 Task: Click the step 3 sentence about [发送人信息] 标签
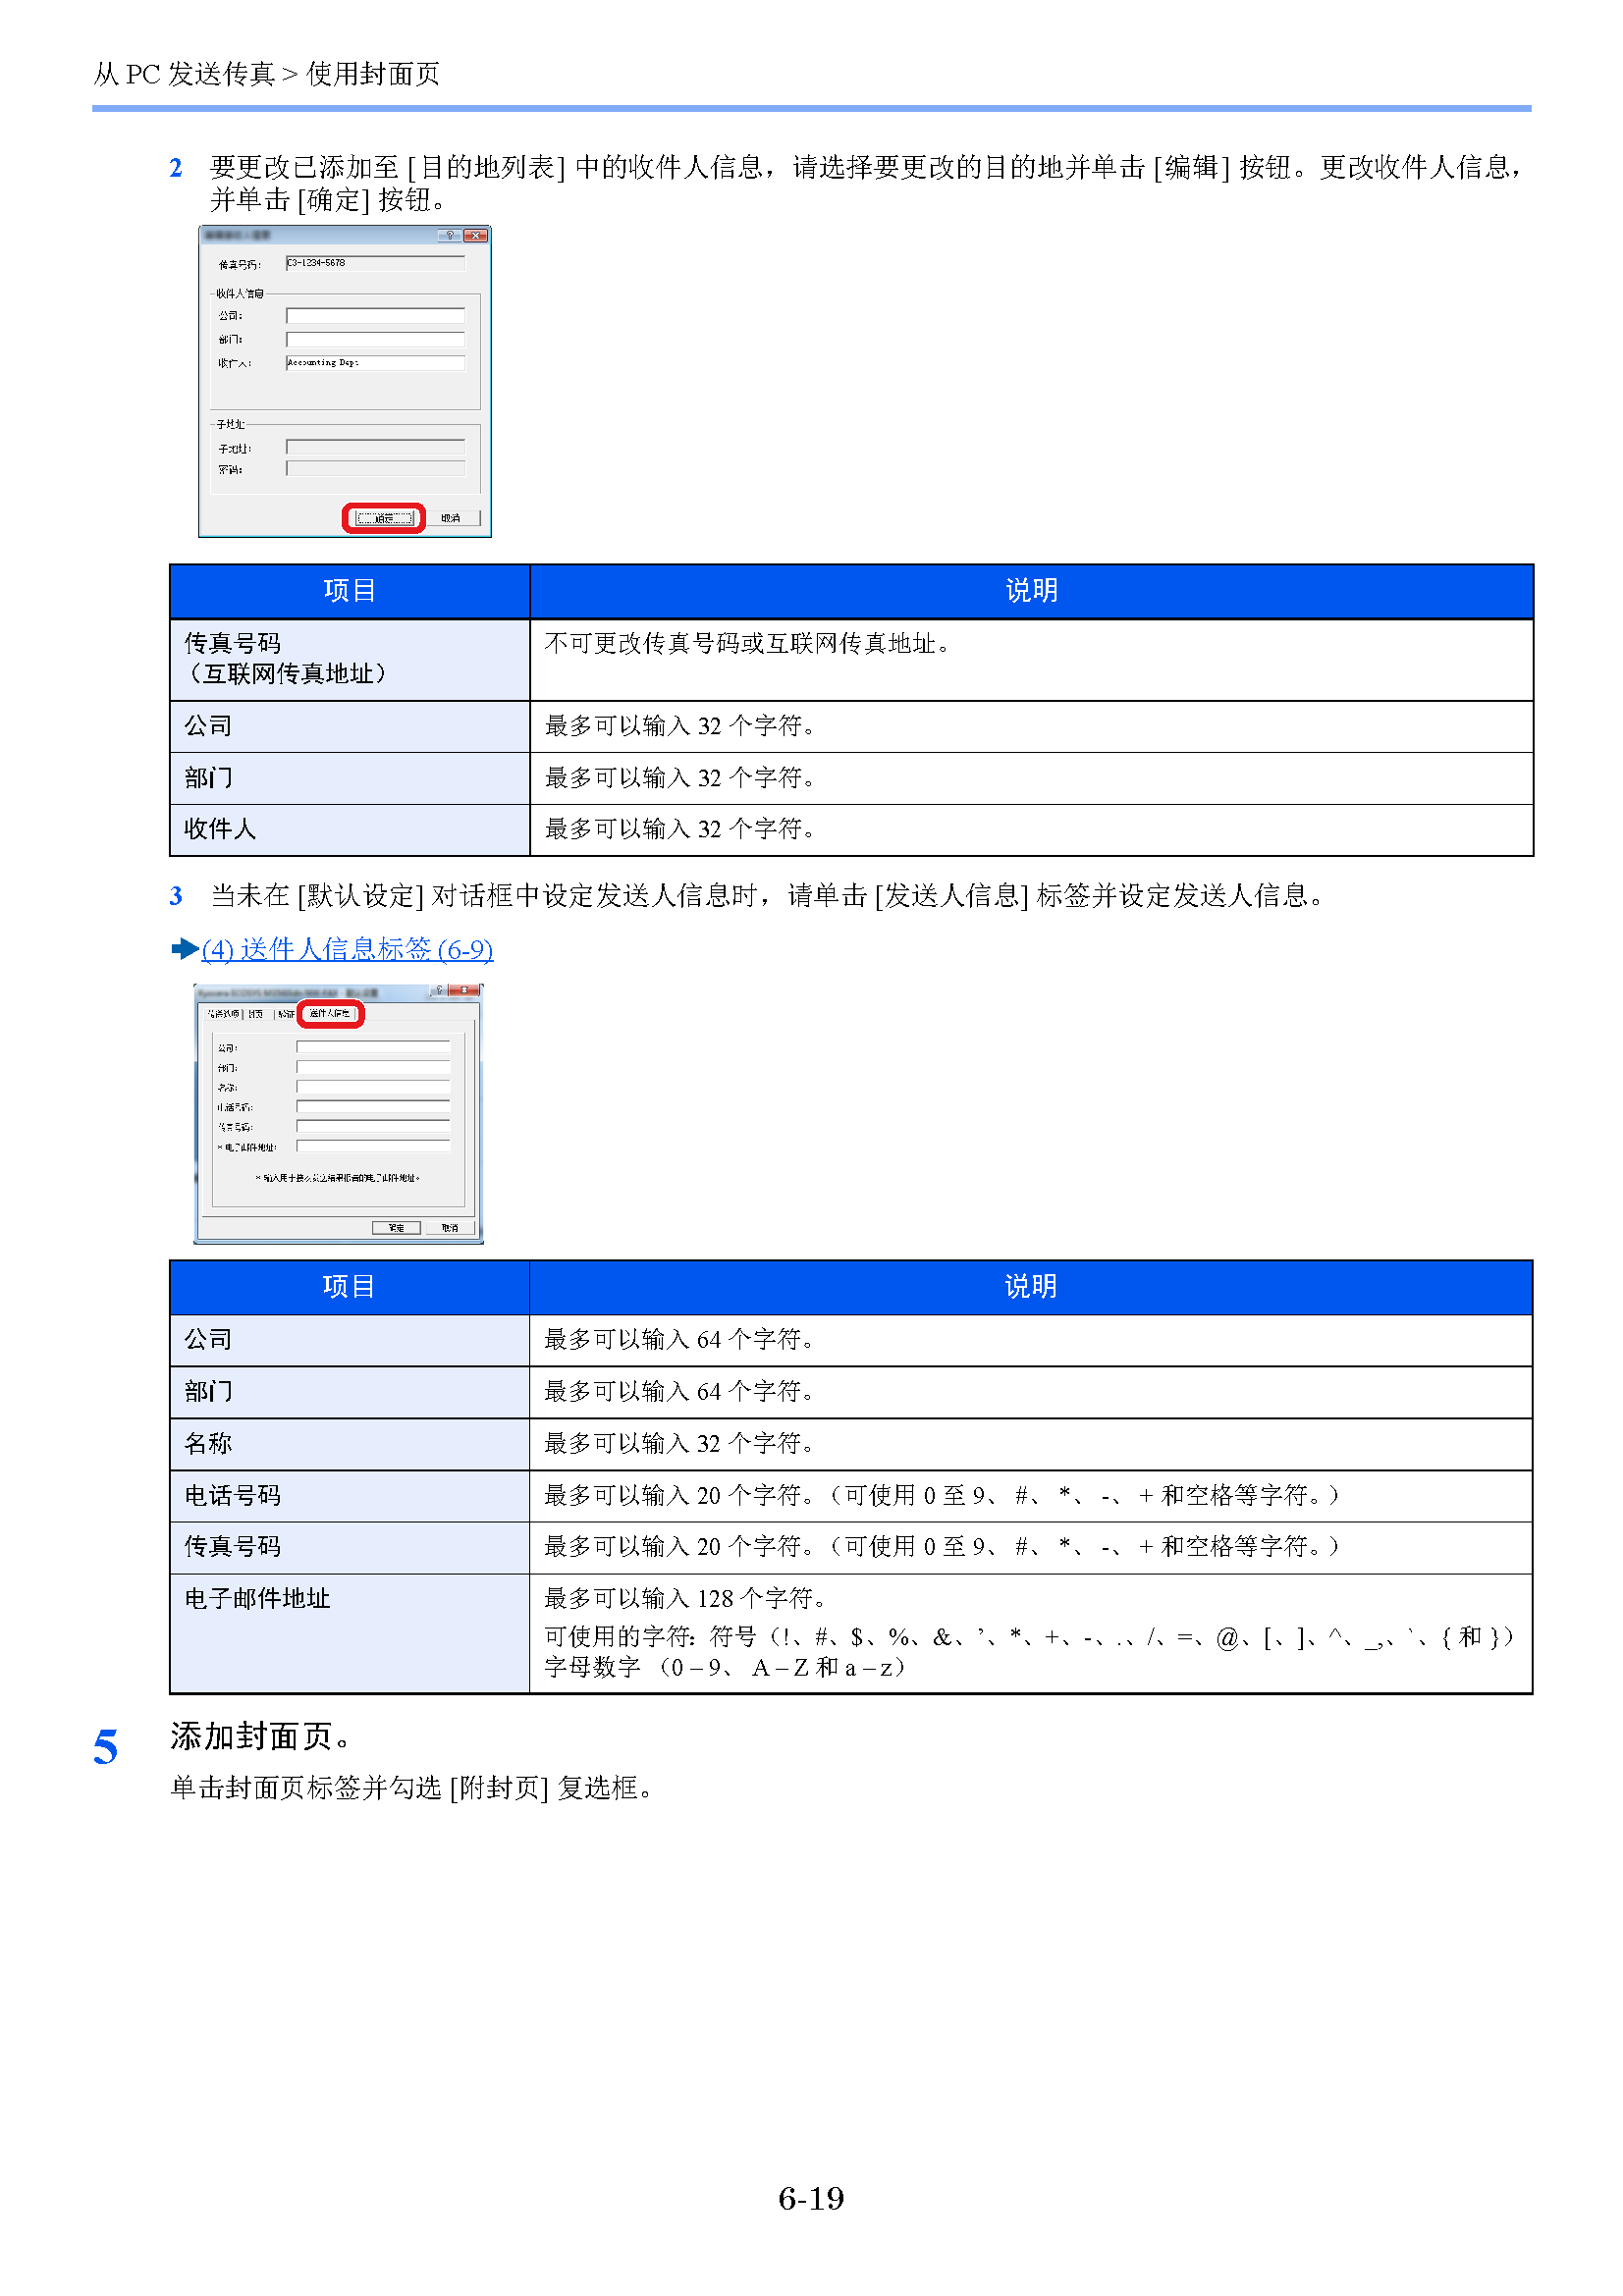[768, 895]
